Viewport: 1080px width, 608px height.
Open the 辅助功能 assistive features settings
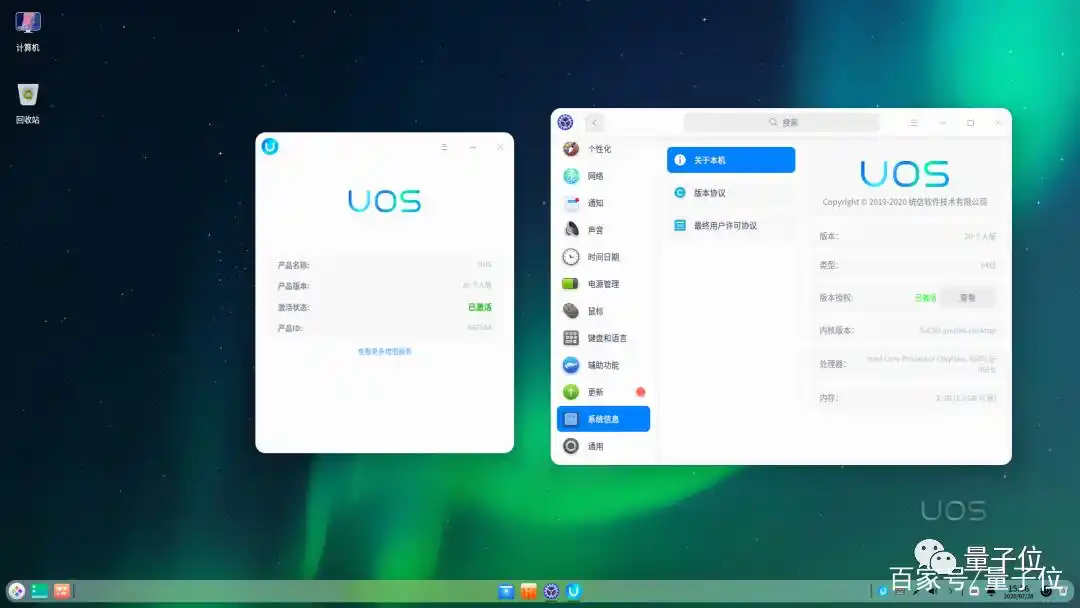point(603,365)
